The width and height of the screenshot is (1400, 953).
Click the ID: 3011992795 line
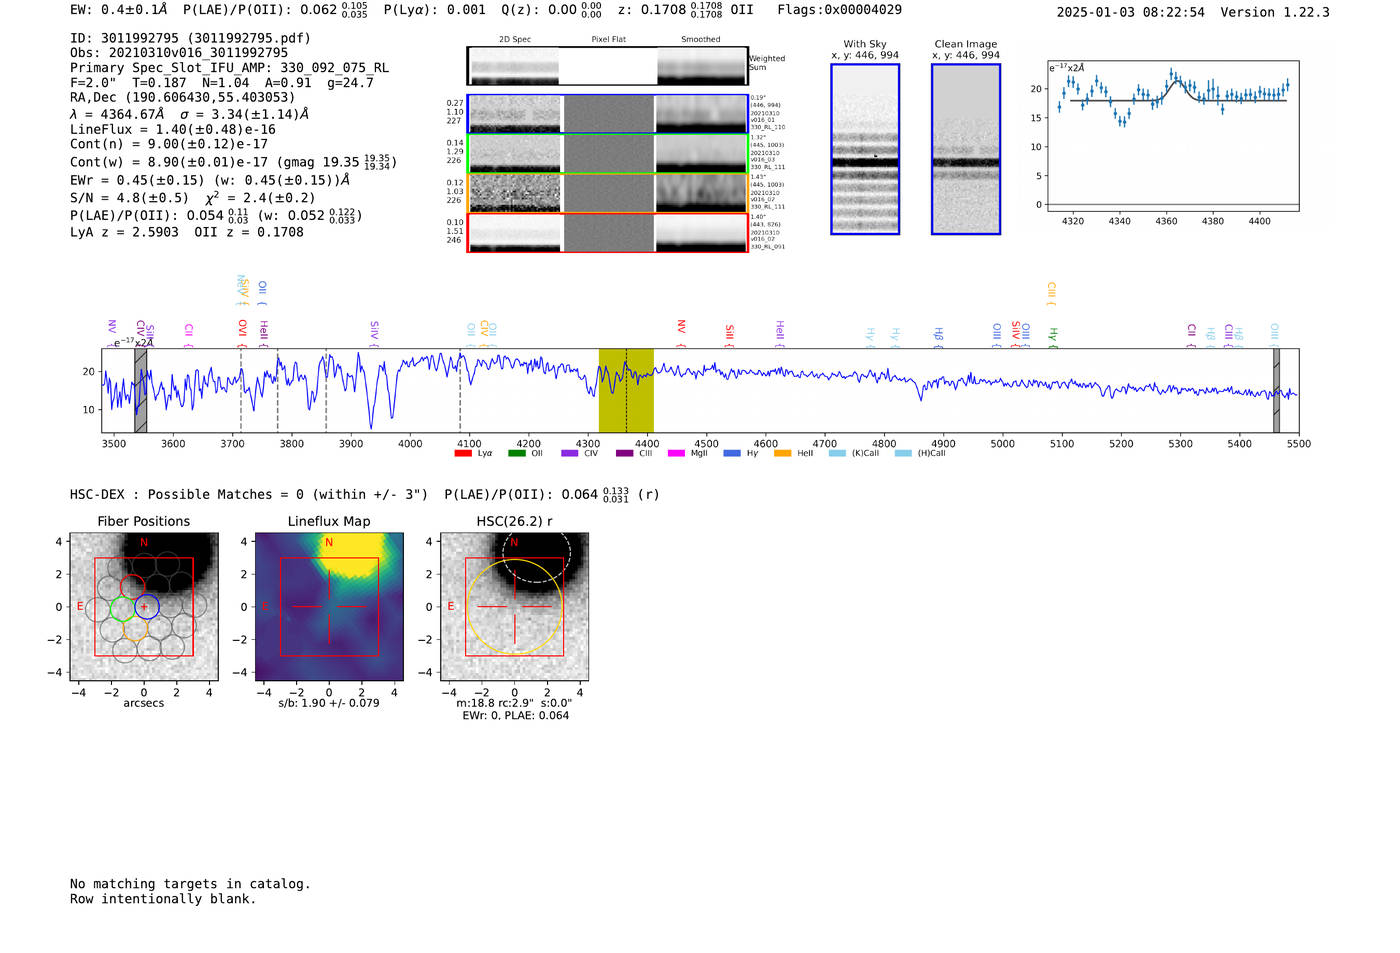pyautogui.click(x=190, y=38)
